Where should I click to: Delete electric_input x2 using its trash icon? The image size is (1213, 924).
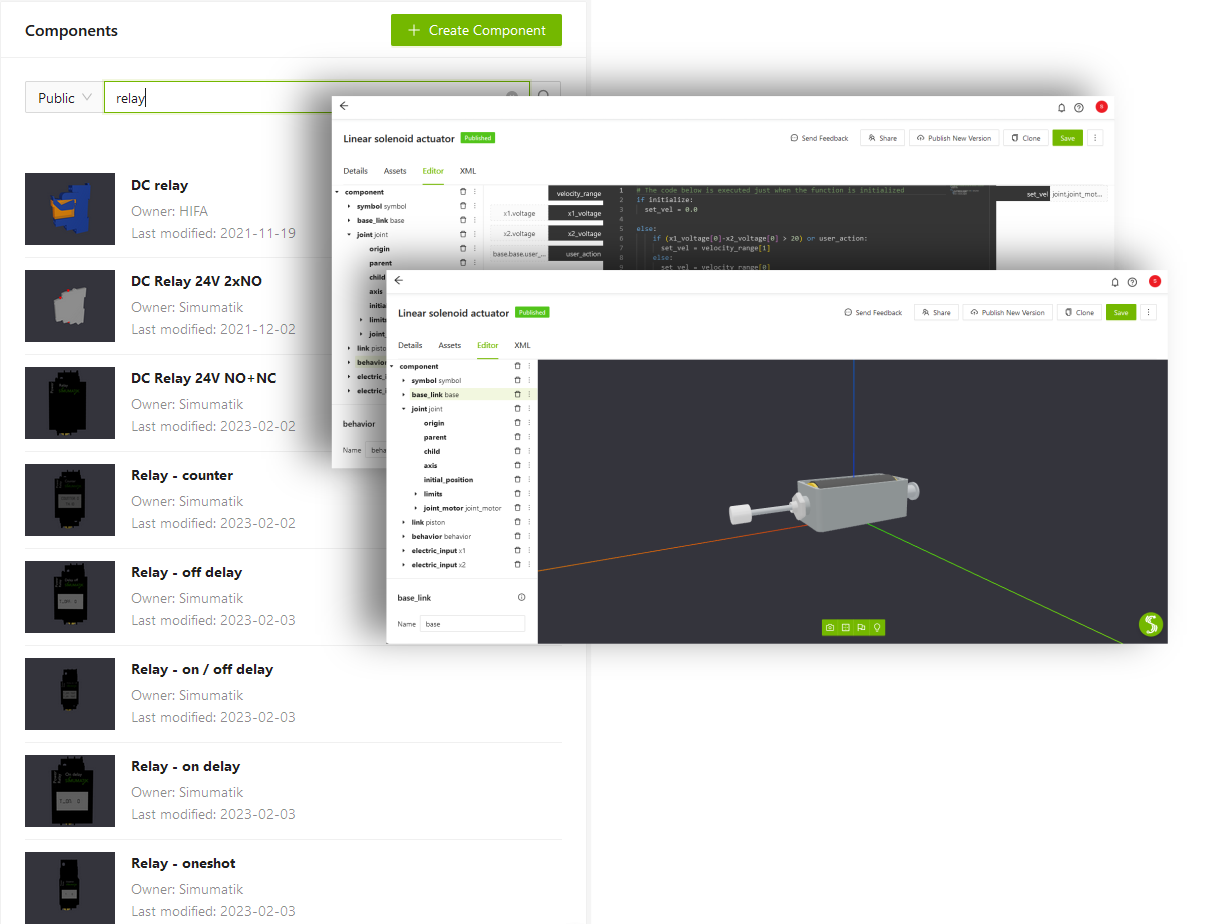tap(517, 565)
